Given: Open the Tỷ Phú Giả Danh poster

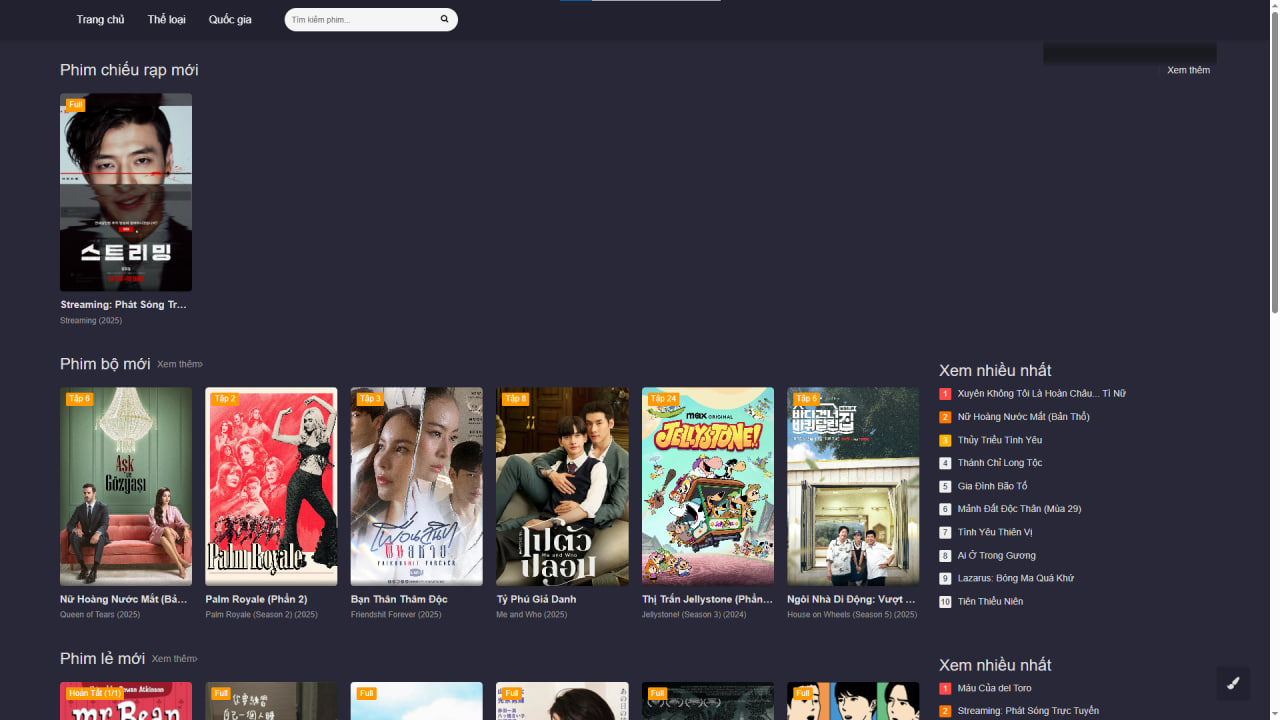Looking at the screenshot, I should click(562, 486).
